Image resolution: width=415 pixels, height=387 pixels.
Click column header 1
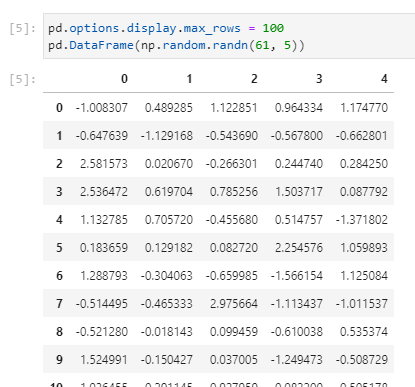[189, 79]
